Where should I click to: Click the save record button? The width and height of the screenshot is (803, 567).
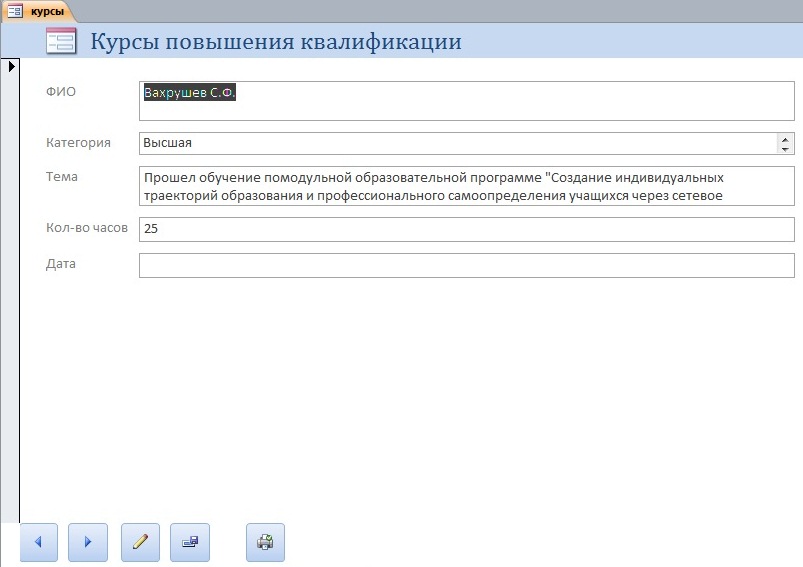tap(190, 542)
